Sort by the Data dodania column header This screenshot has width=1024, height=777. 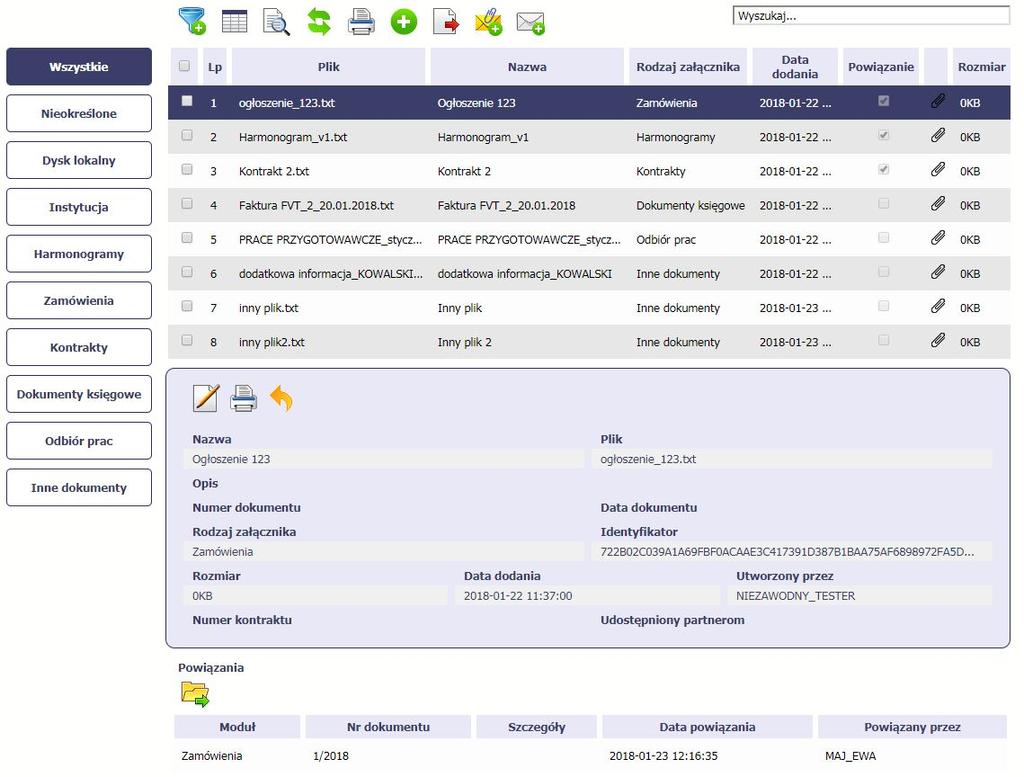click(x=795, y=67)
